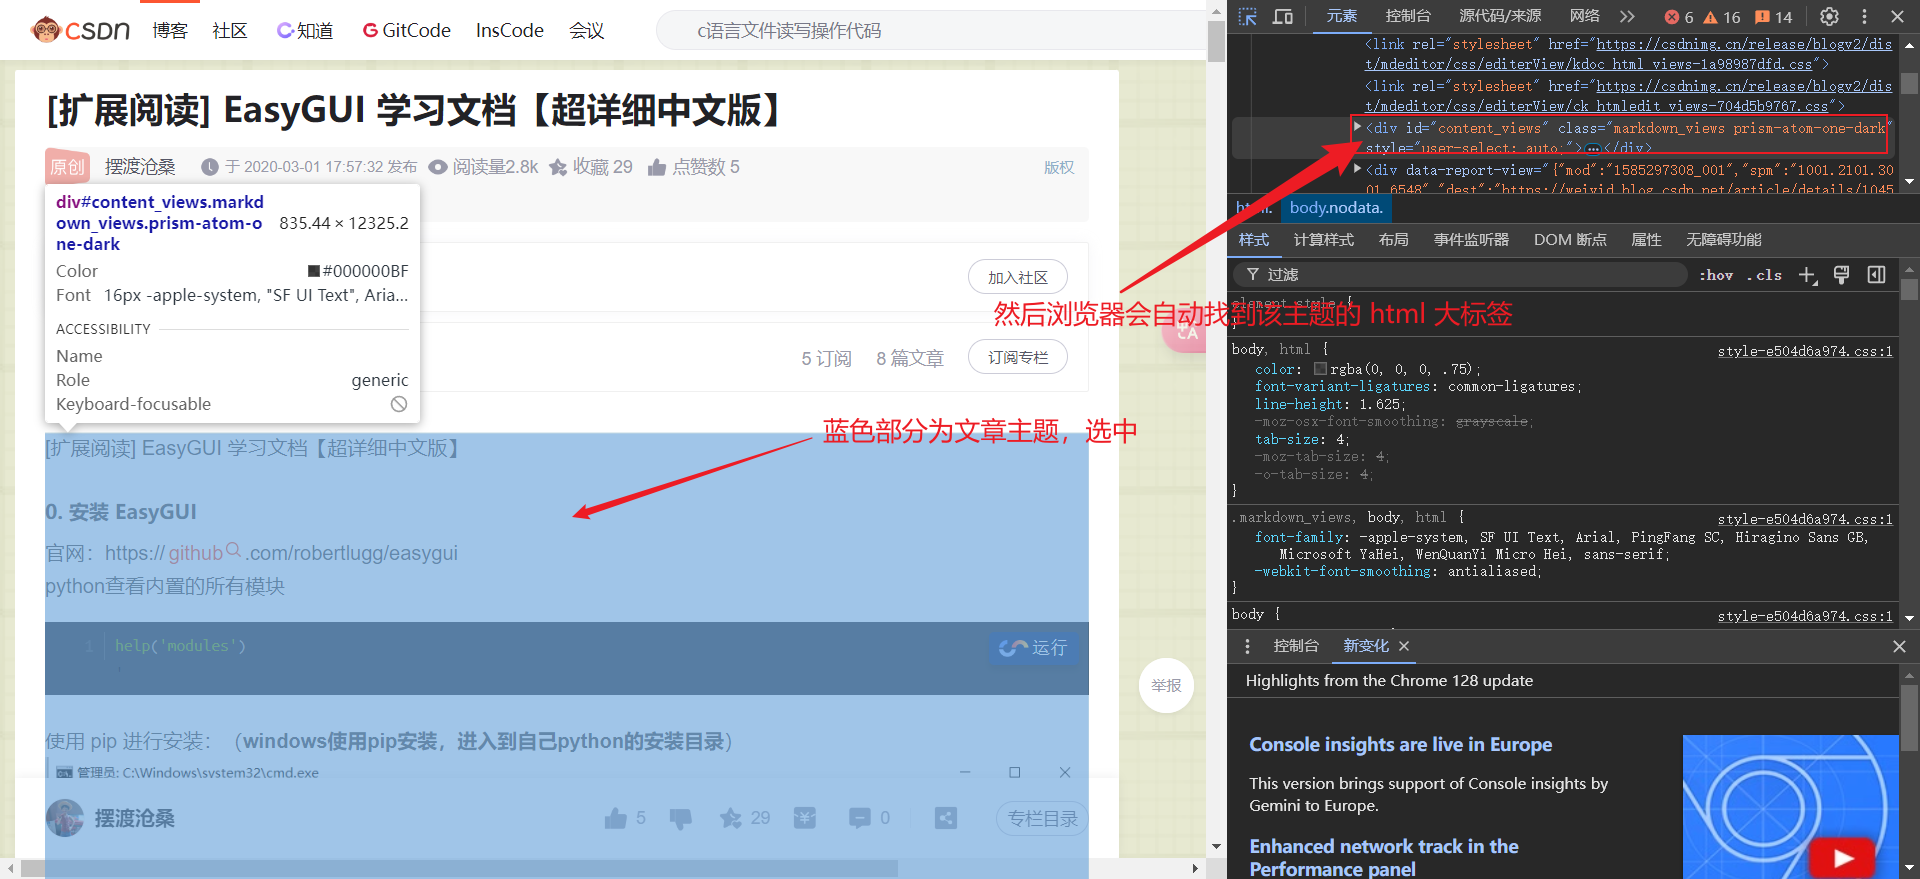Image resolution: width=1920 pixels, height=879 pixels.
Task: Open the warnings counter showing 16
Action: (x=1722, y=17)
